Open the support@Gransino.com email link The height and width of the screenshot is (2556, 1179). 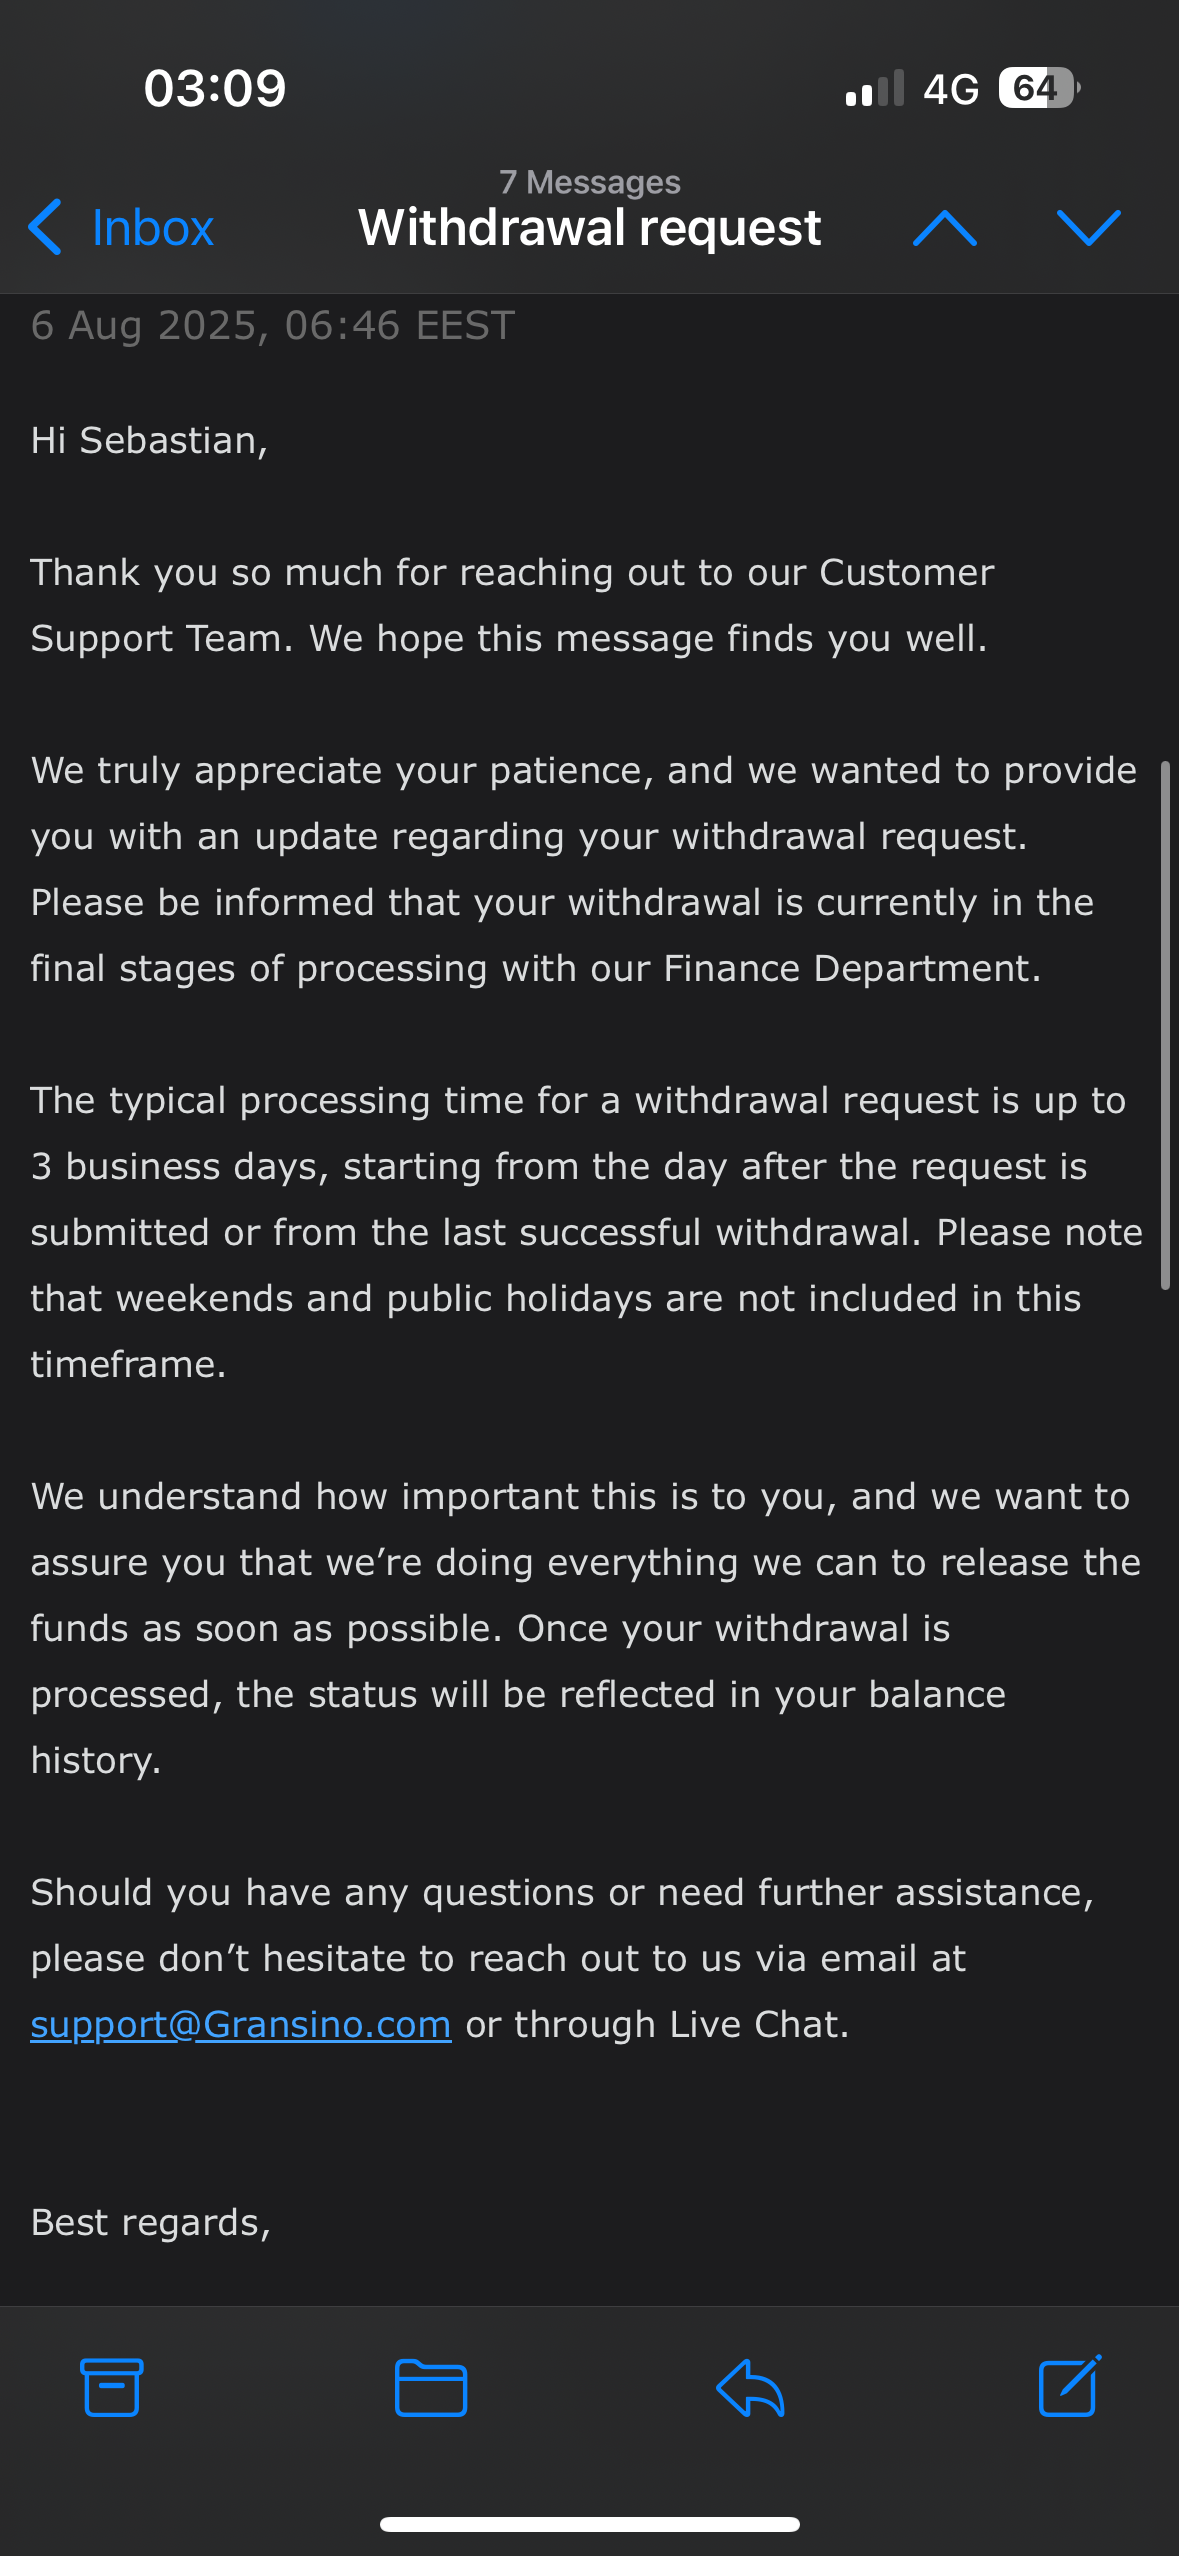click(x=241, y=2024)
